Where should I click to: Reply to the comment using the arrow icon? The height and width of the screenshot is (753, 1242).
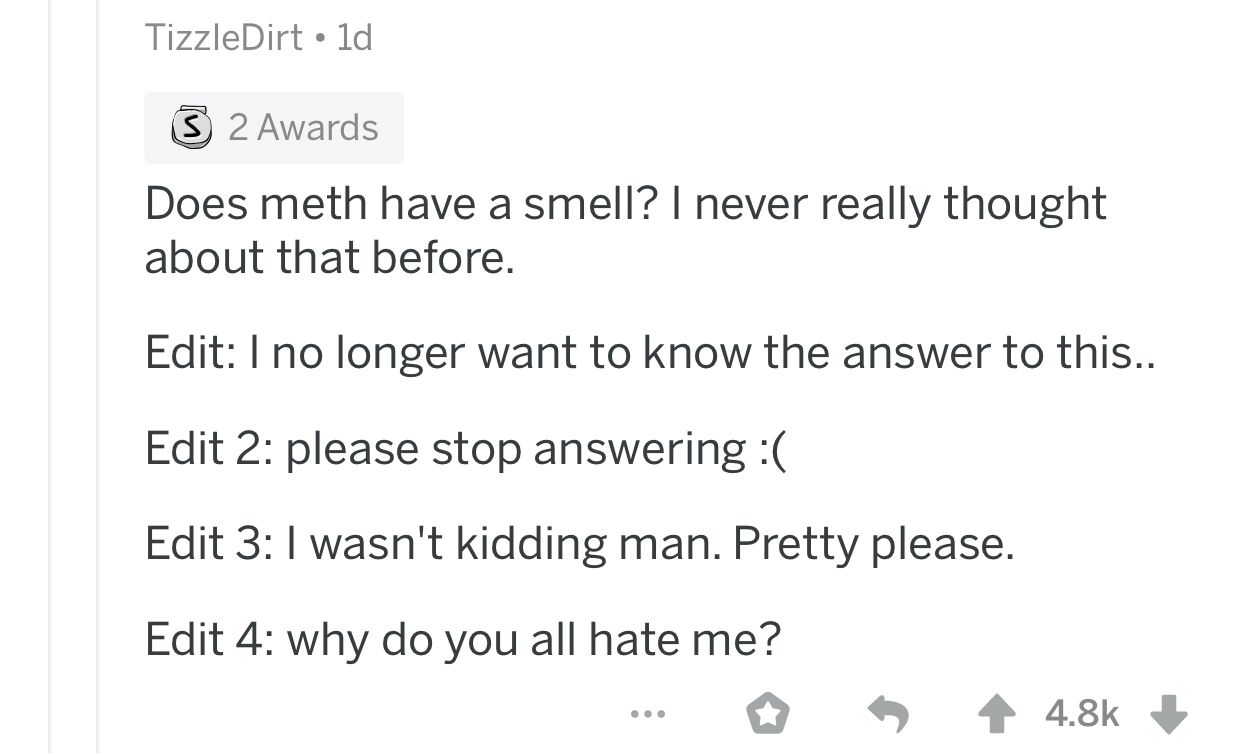point(887,714)
